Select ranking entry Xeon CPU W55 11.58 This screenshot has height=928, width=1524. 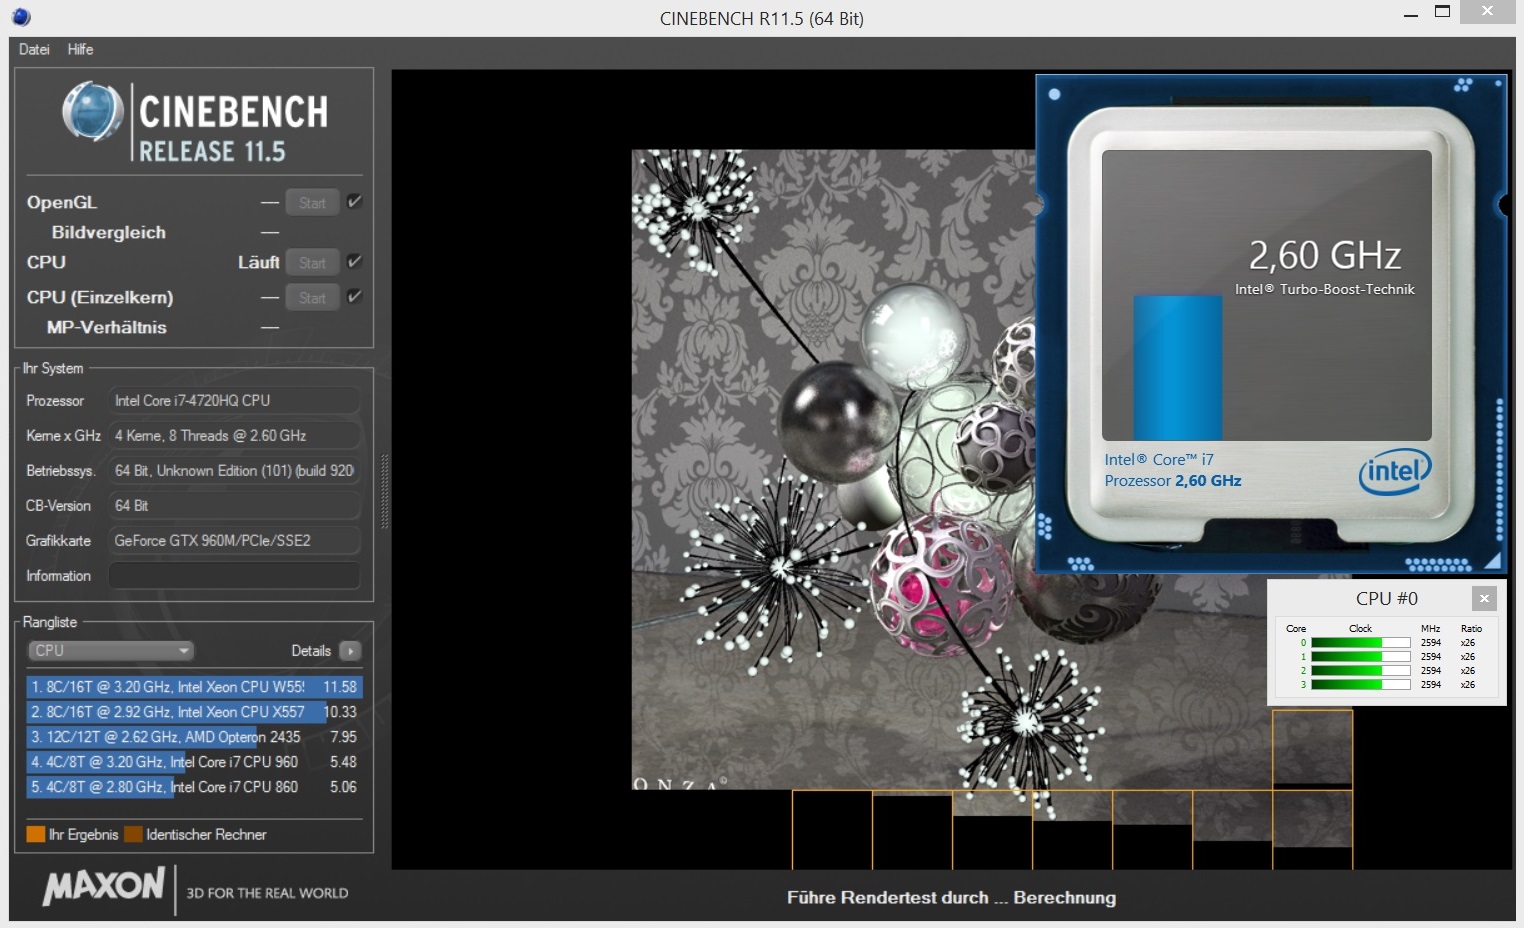click(x=194, y=687)
